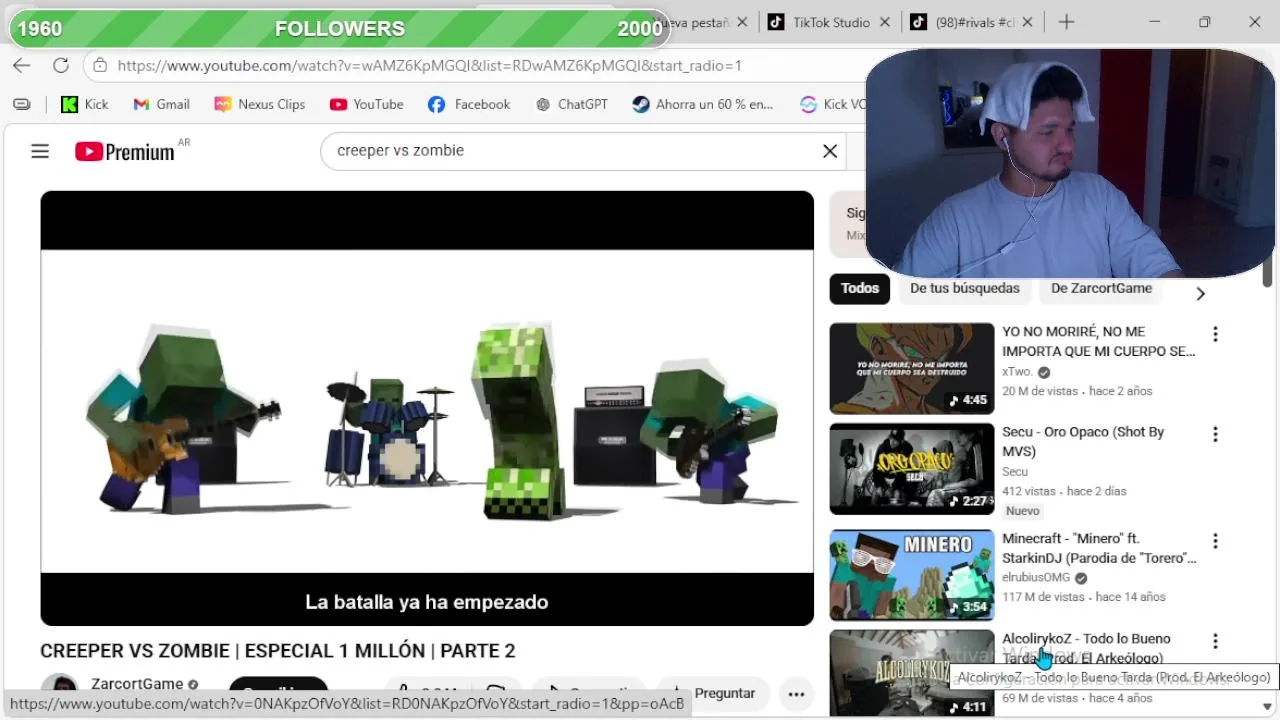Click the 'Nuevo' badge on Oro Opaco
The image size is (1280, 720).
pos(1023,511)
